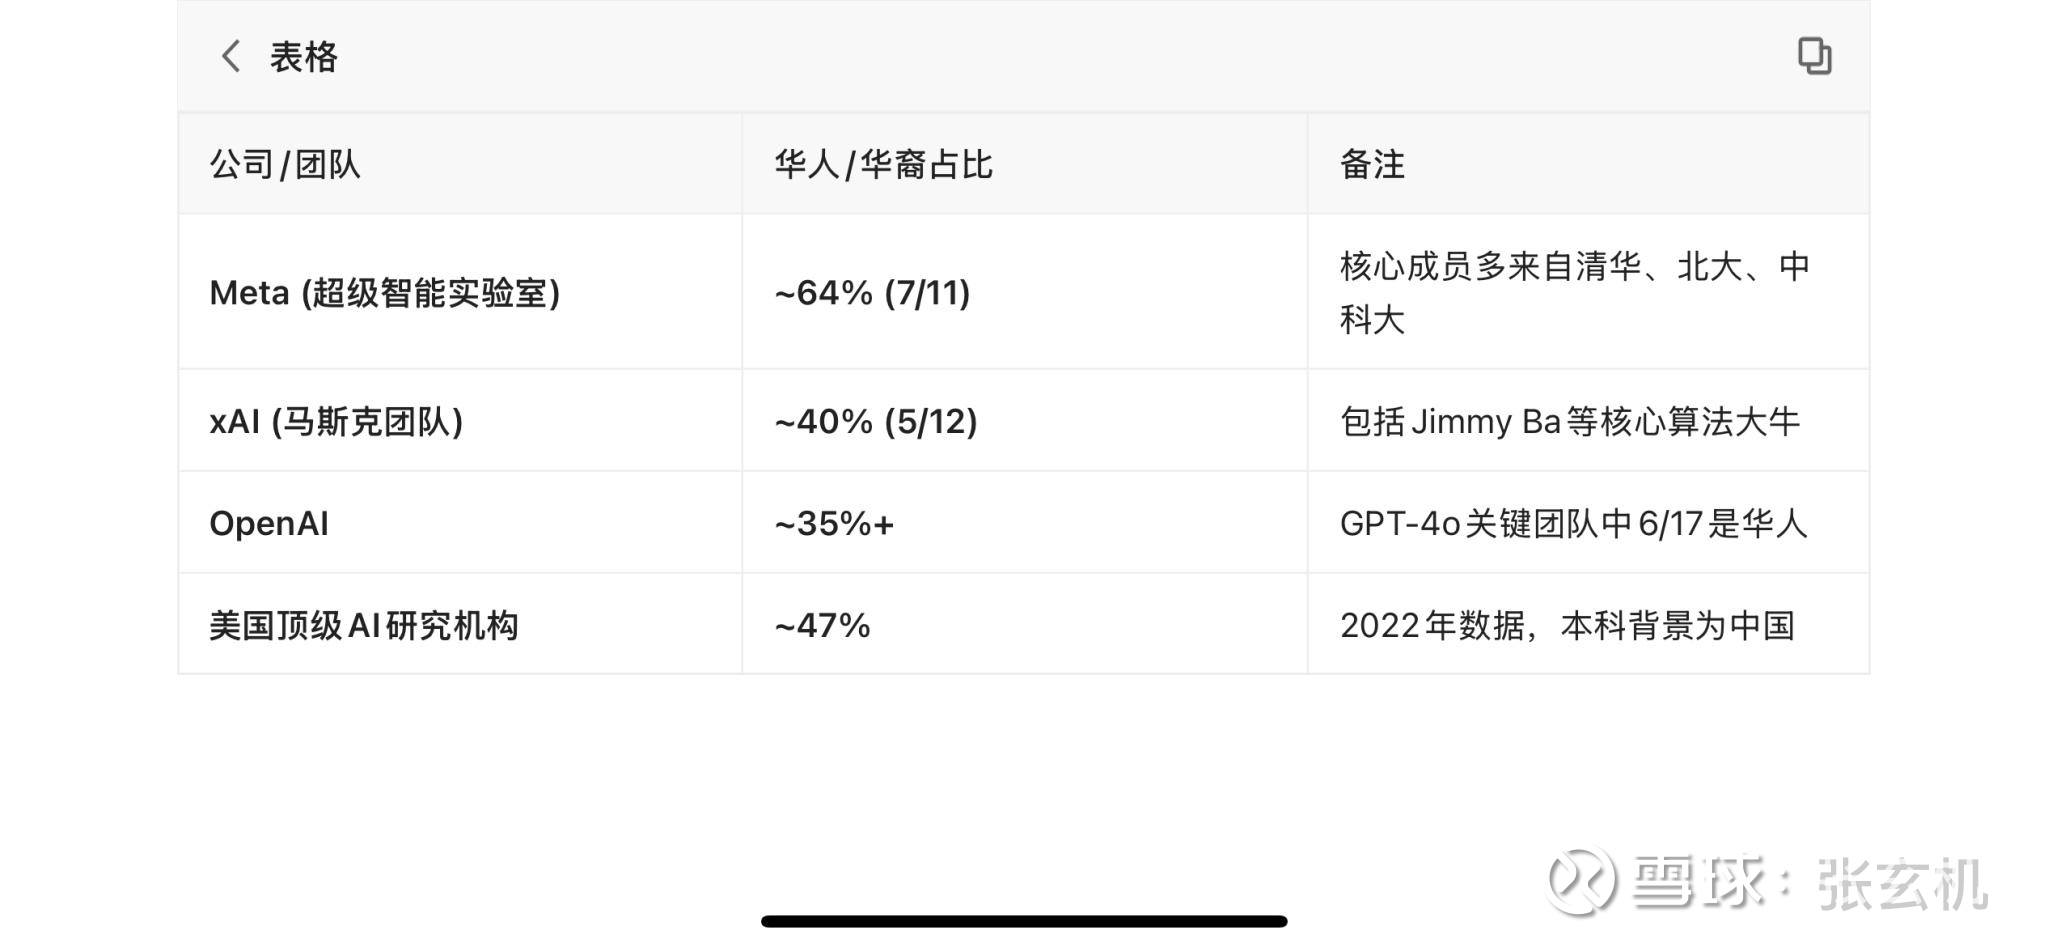
Task: Click the Meta (超级智能实验室) cell
Action: (x=385, y=293)
